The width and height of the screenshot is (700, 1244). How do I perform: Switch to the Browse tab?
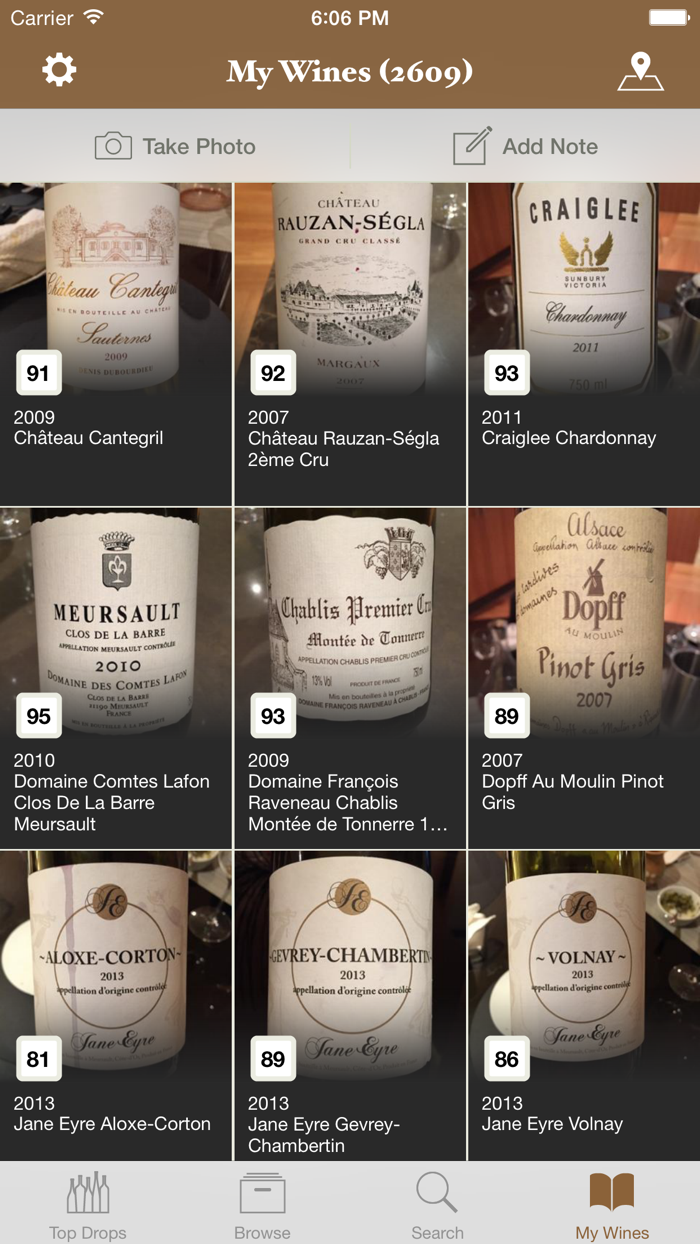point(262,1205)
